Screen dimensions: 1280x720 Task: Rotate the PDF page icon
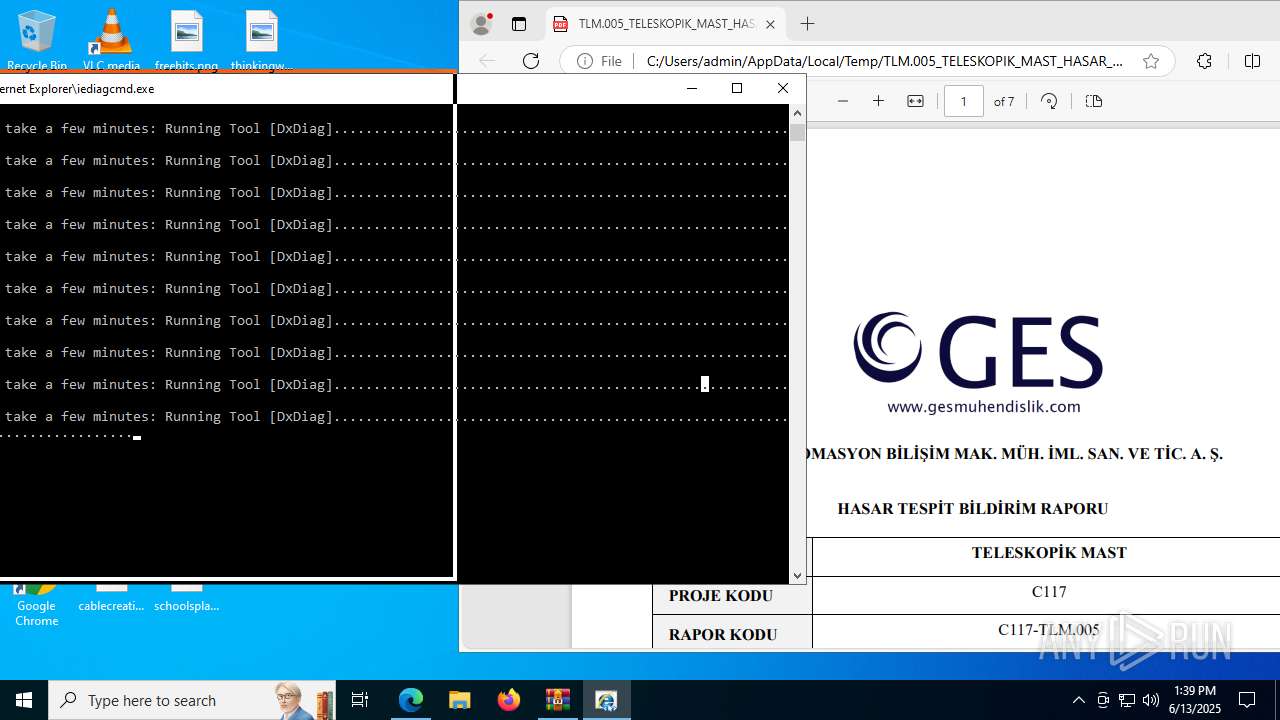pos(1049,101)
